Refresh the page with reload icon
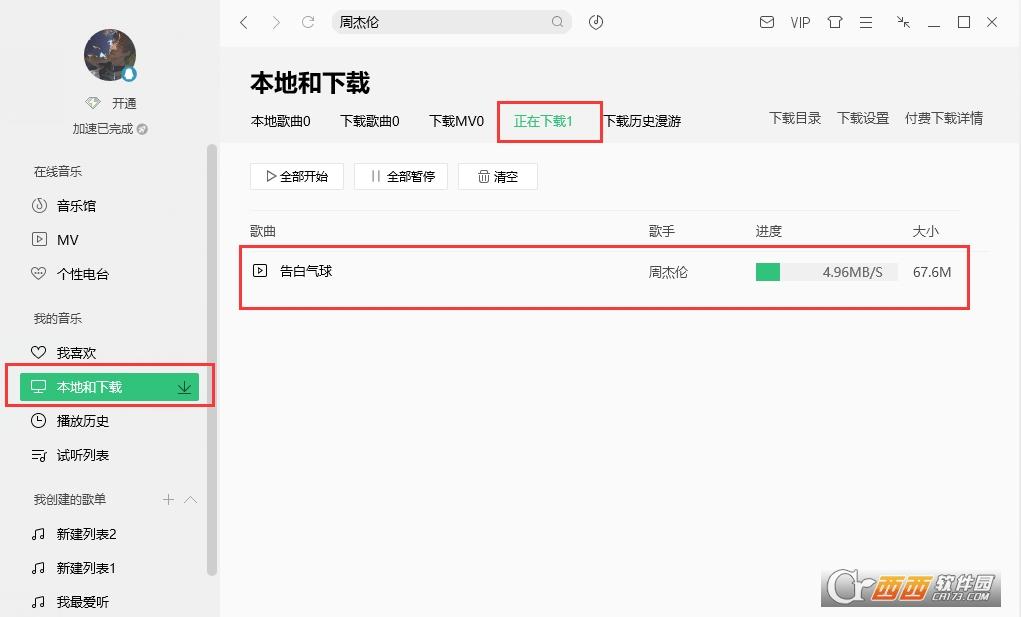The width and height of the screenshot is (1021, 617). tap(308, 22)
